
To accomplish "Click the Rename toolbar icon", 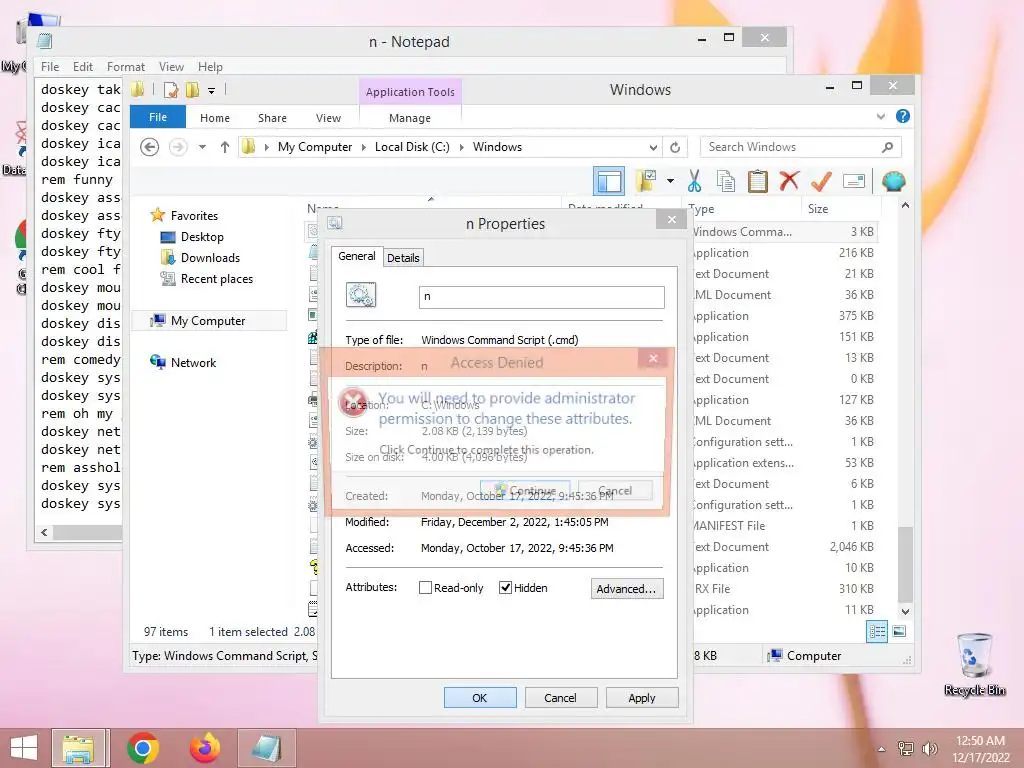I will tap(854, 181).
